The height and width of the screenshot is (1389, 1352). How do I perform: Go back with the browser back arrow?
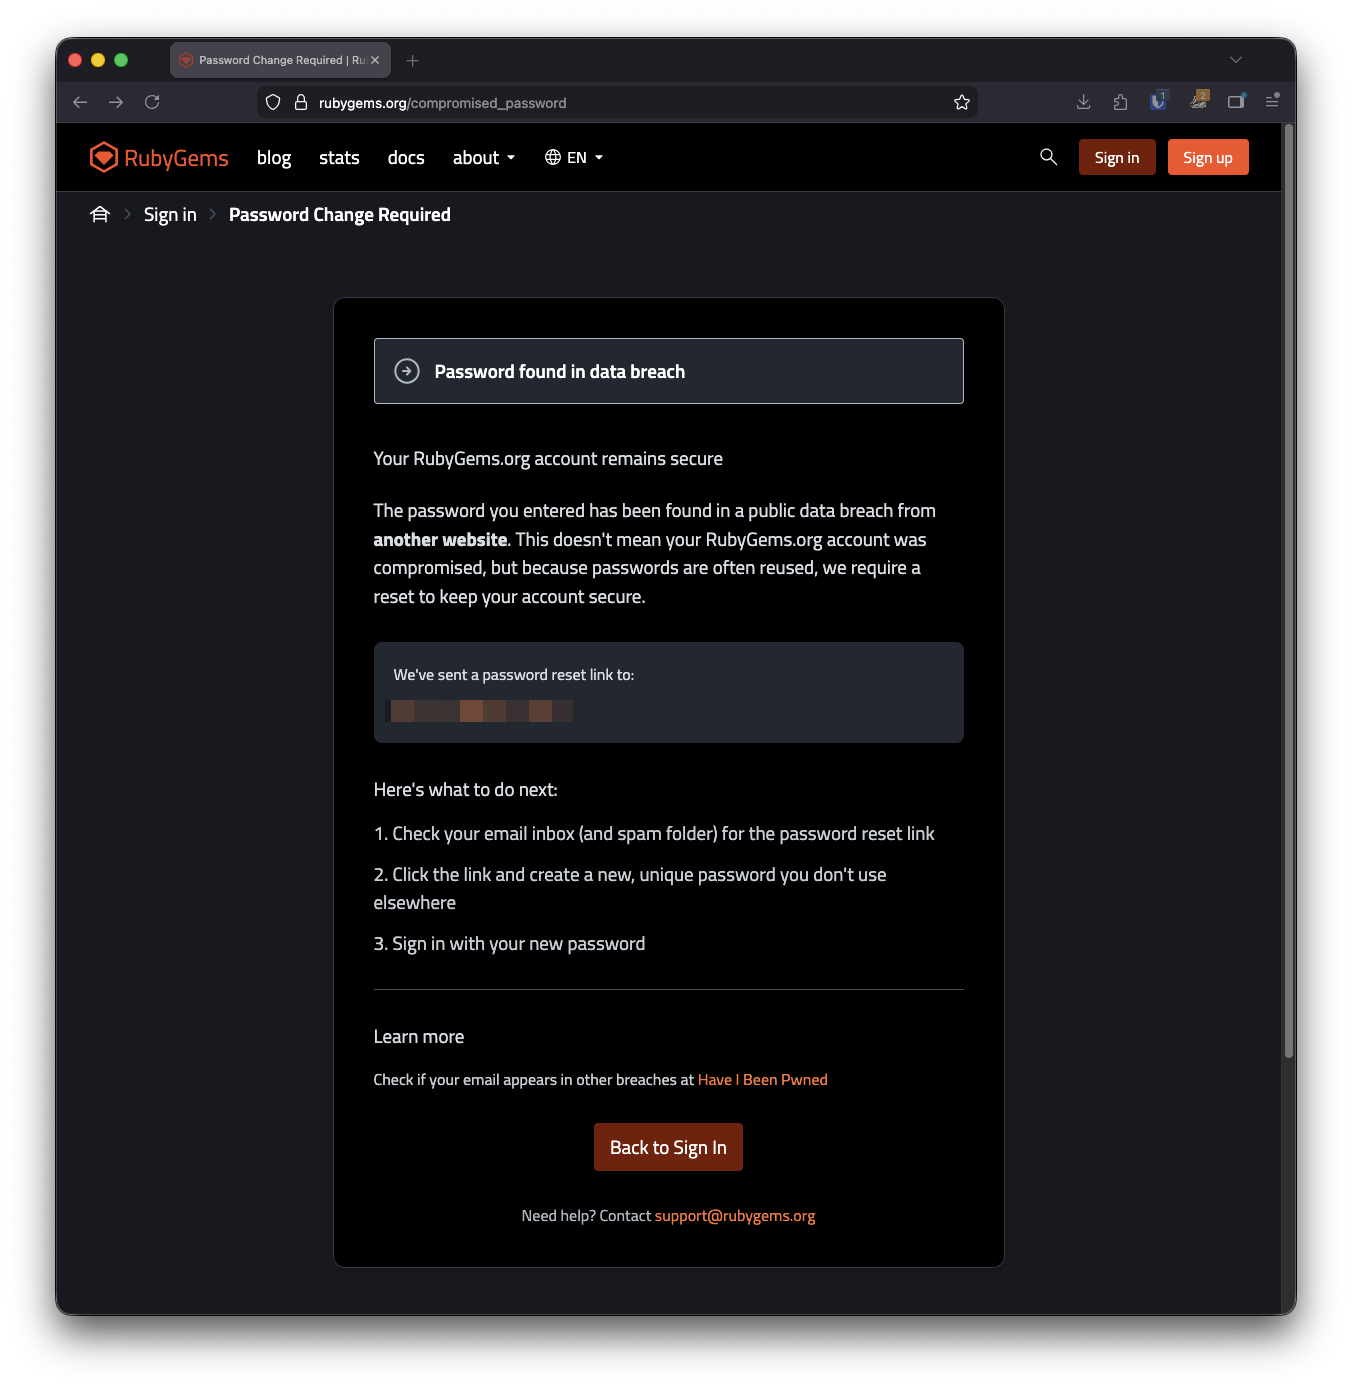[80, 102]
